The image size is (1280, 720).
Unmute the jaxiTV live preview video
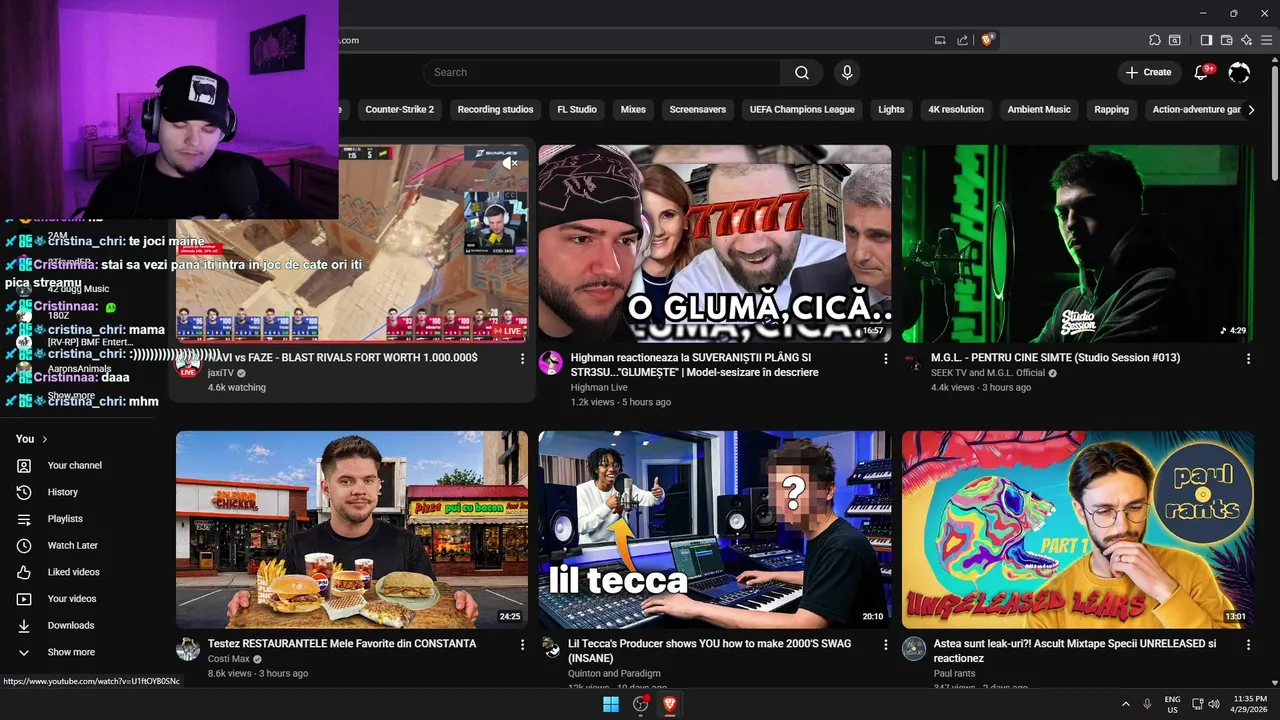click(x=510, y=163)
